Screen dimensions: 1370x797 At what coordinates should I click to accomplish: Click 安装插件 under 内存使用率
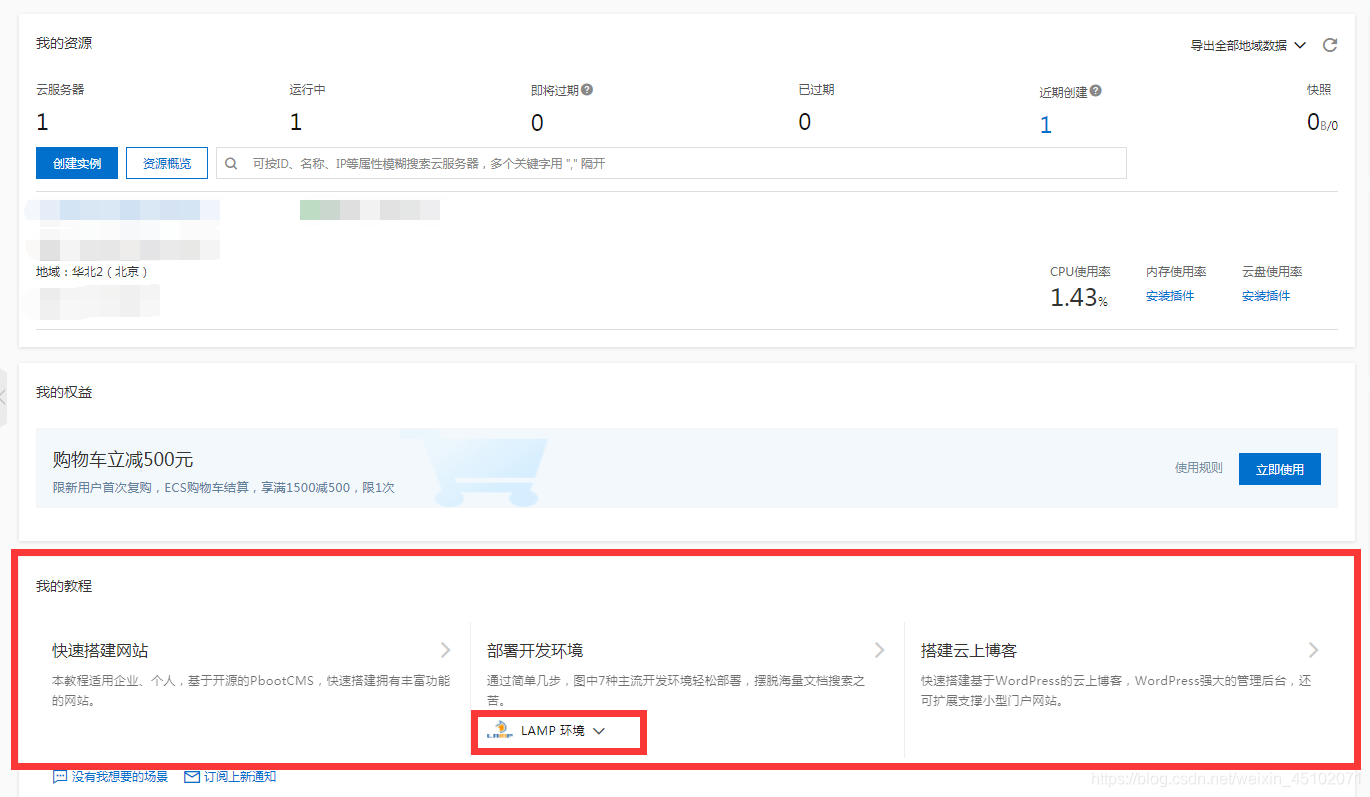click(1169, 295)
